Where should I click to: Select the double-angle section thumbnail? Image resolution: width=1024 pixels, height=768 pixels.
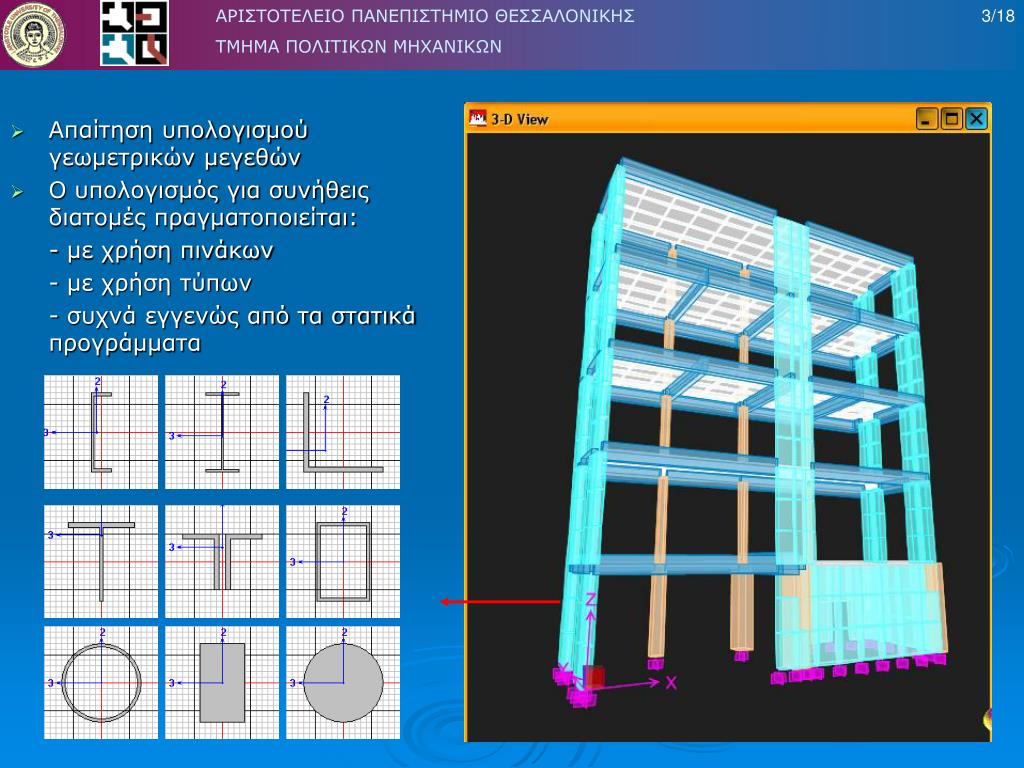[x=221, y=562]
